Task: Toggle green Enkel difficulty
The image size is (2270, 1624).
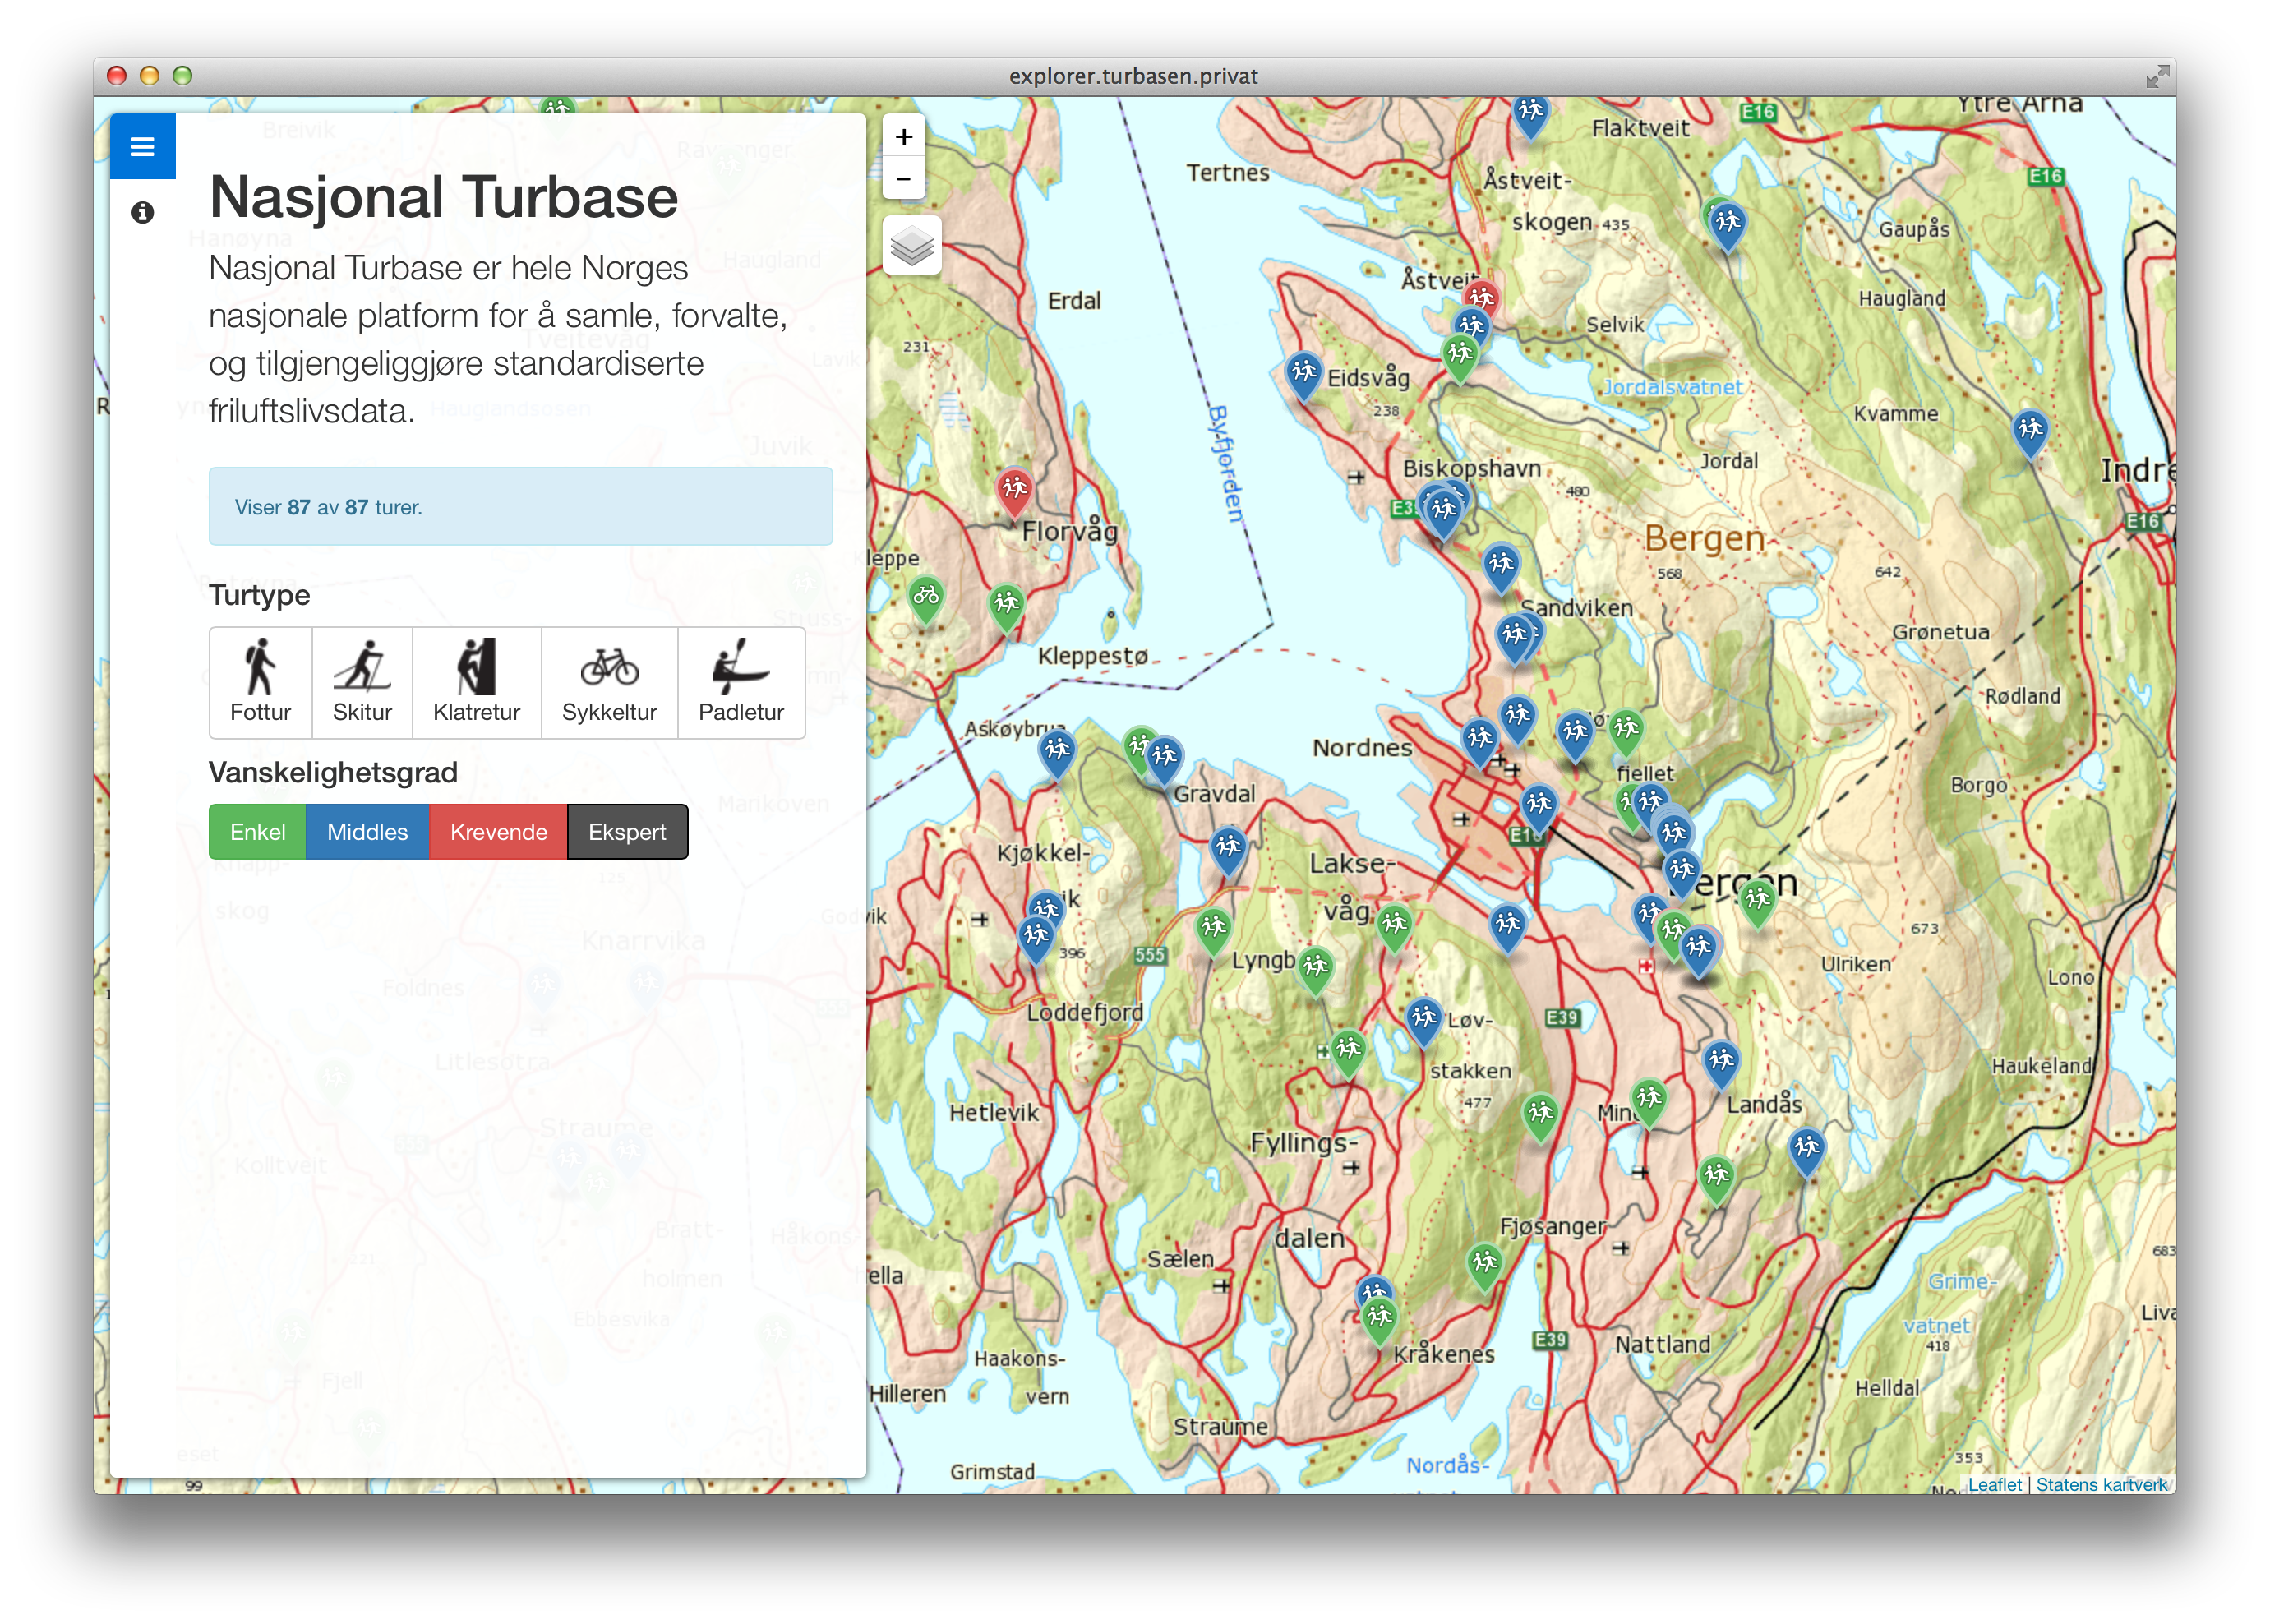Action: click(257, 832)
